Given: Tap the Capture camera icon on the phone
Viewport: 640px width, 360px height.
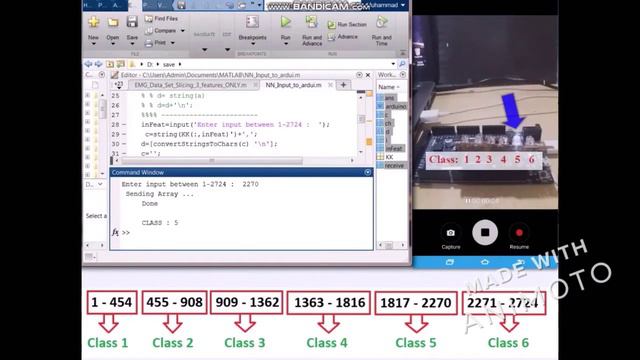Looking at the screenshot, I should (451, 233).
